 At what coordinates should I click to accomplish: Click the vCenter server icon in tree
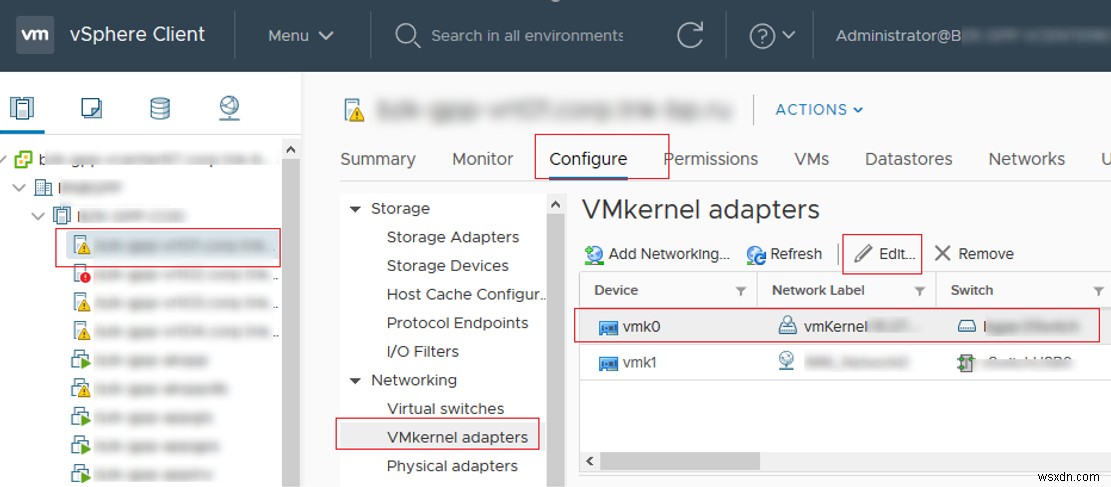coord(23,159)
